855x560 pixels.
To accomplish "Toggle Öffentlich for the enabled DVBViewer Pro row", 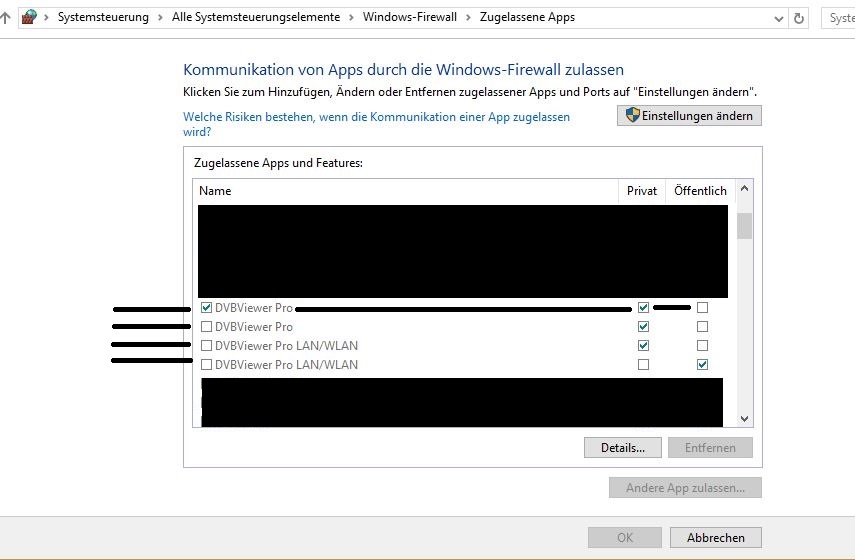I will pos(702,308).
